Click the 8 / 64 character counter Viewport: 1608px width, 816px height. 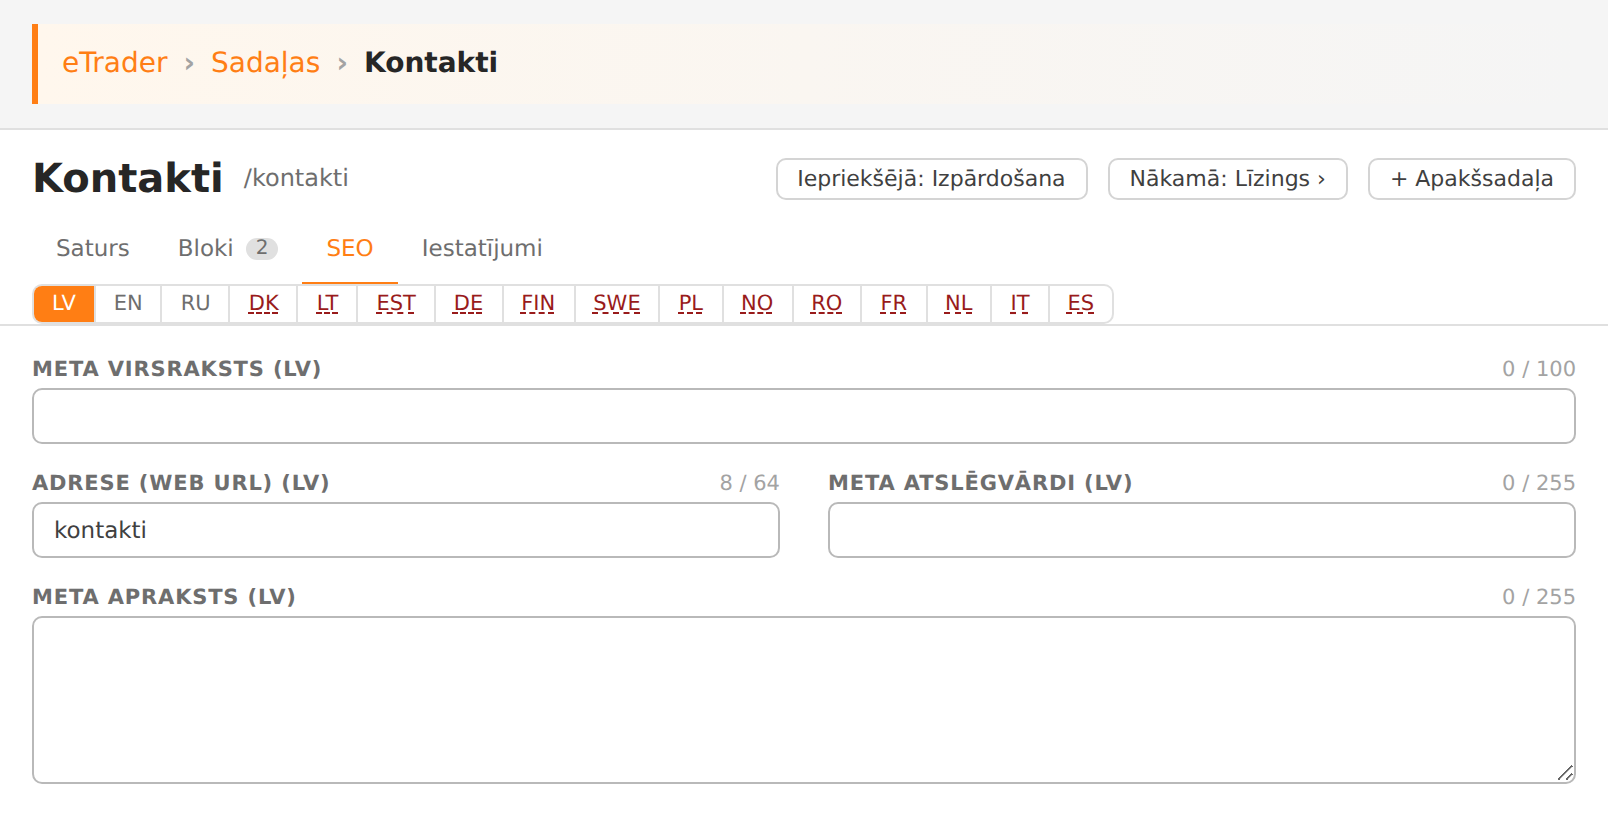749,483
